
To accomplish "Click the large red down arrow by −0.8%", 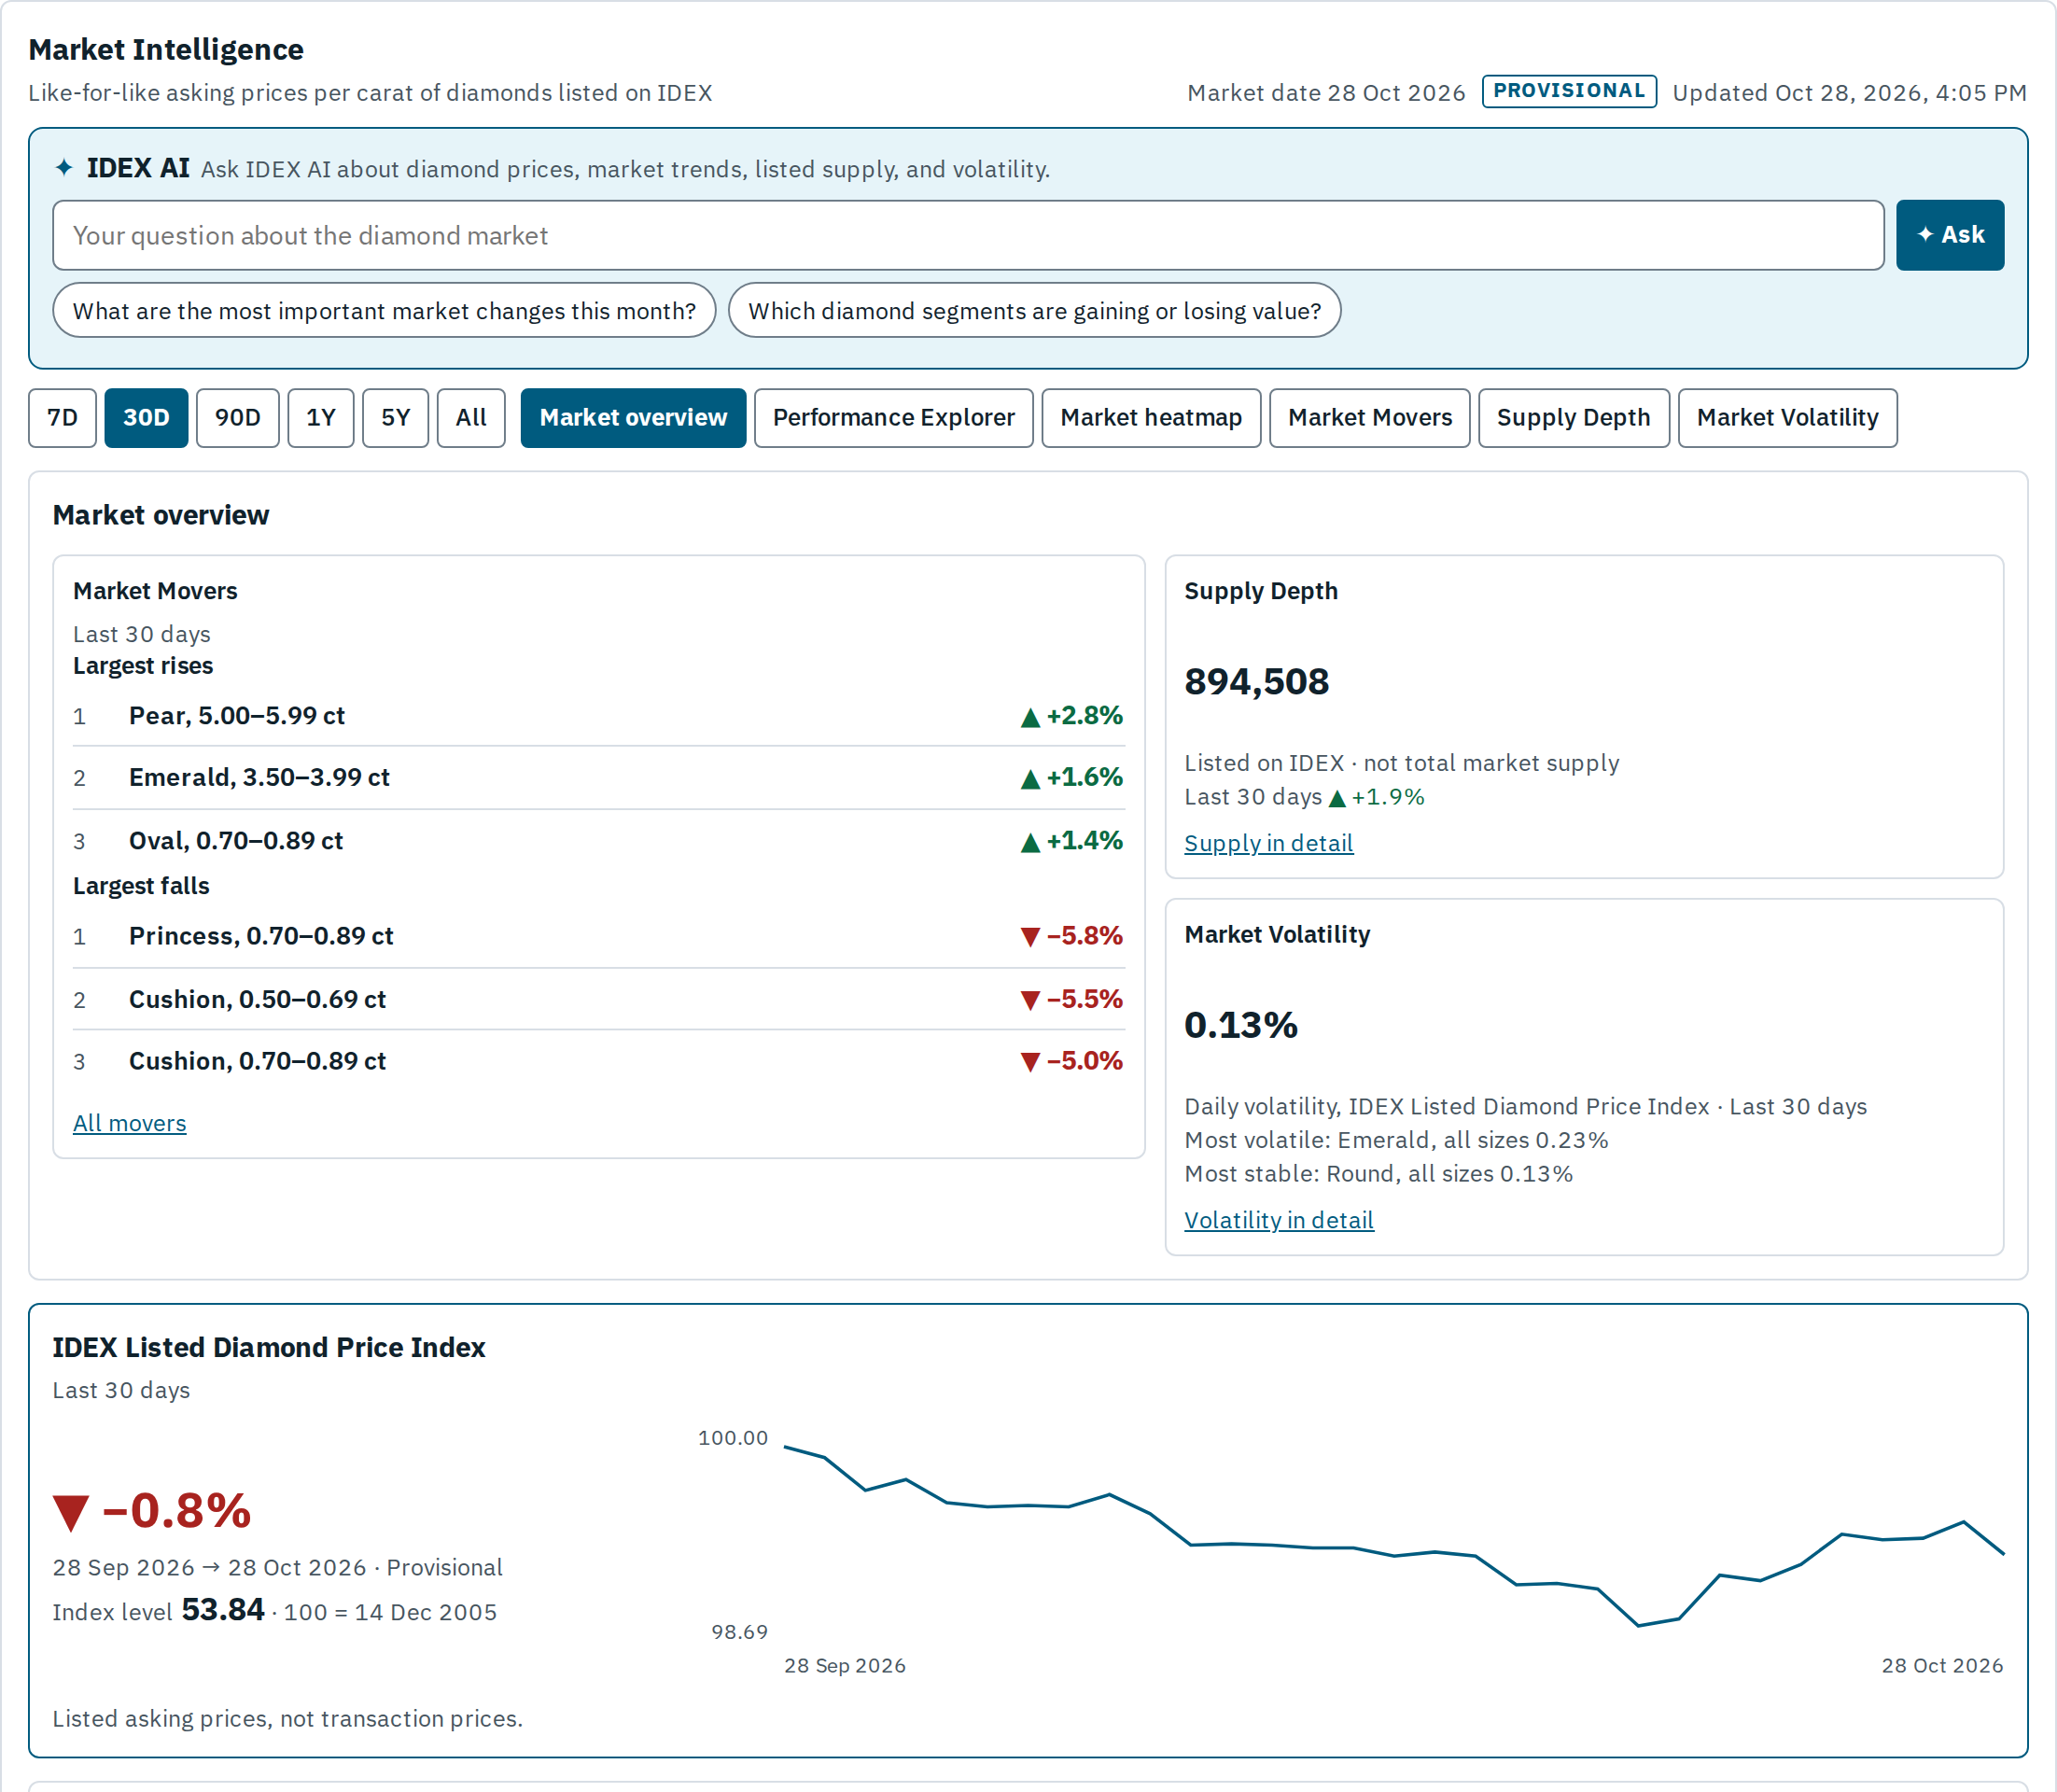I will (71, 1513).
